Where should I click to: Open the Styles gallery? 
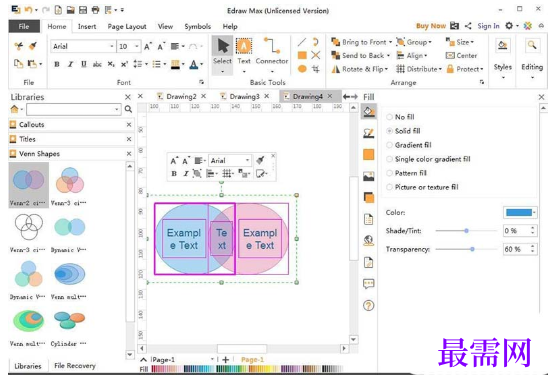pos(503,57)
